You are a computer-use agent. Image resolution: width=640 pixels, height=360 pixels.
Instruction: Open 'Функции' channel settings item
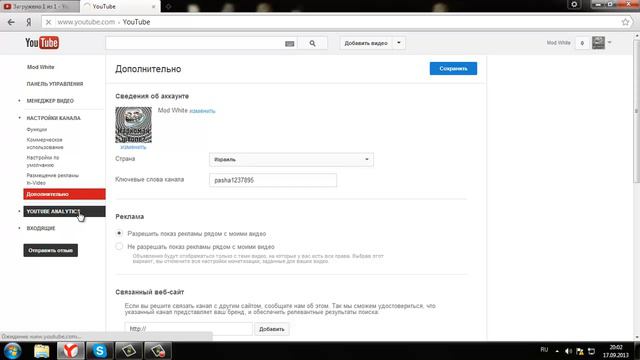(x=37, y=129)
